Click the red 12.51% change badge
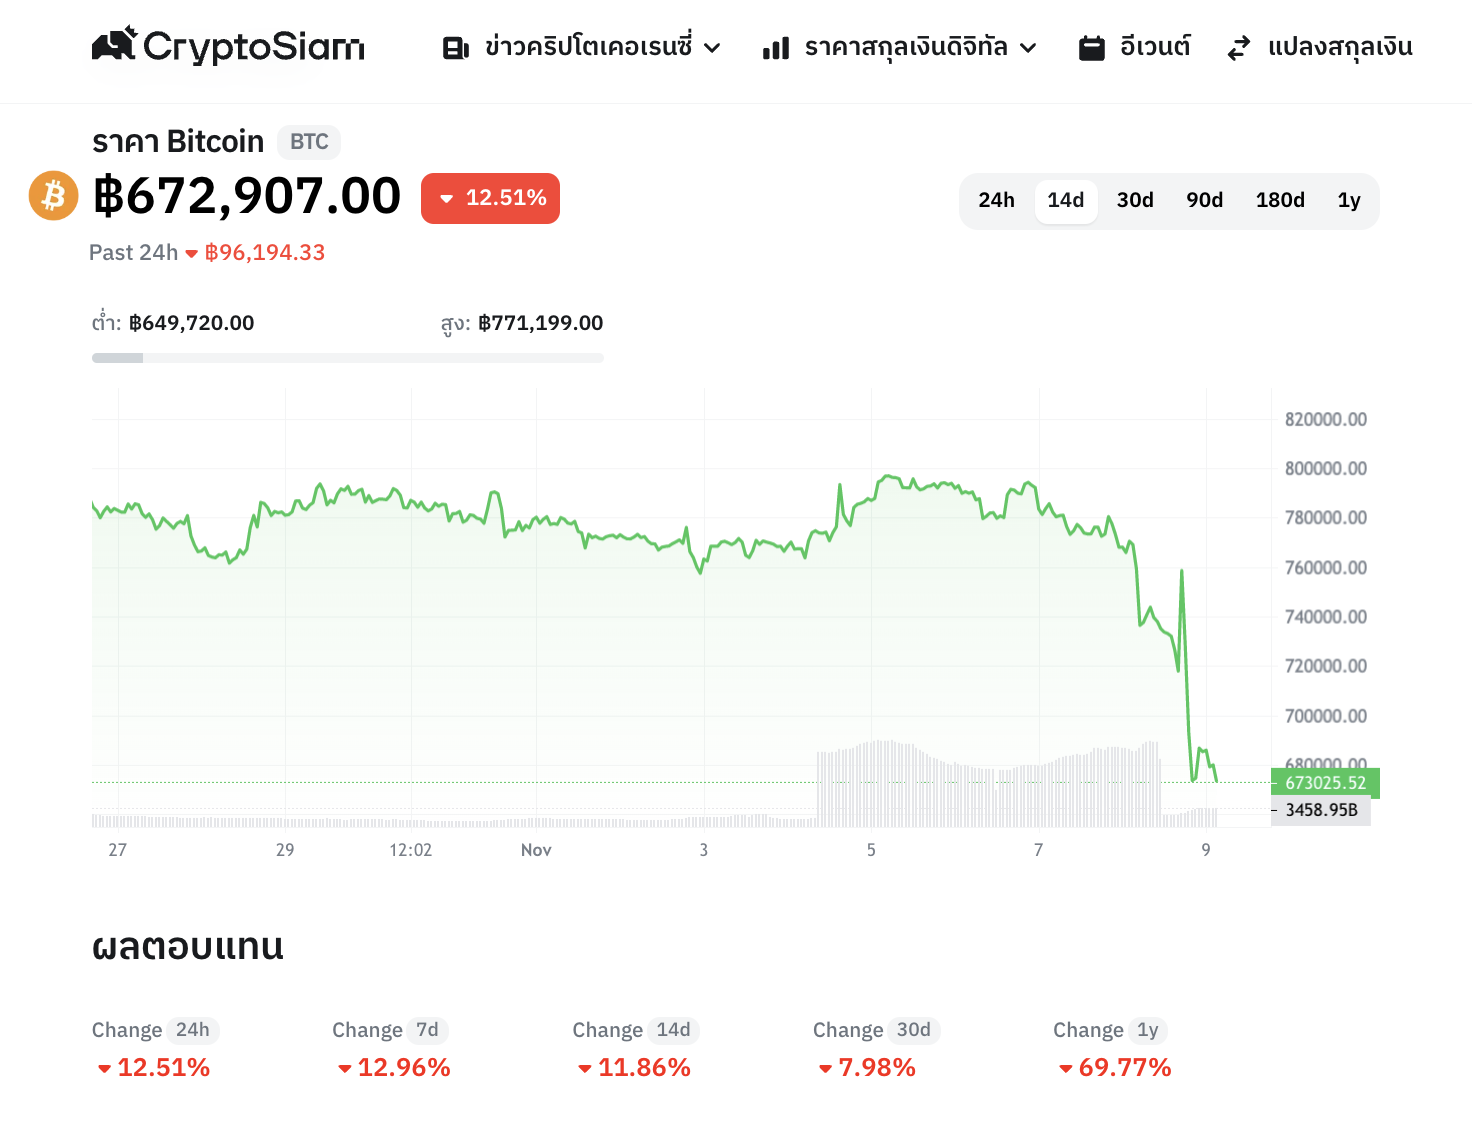Viewport: 1472px width, 1144px height. click(490, 198)
